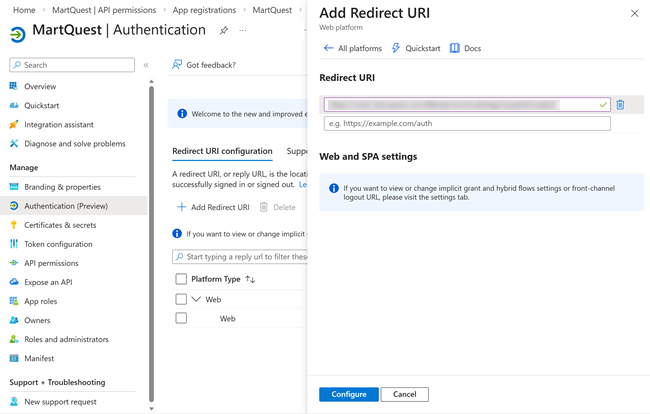Select Redirect URI configuration tab
This screenshot has width=650, height=414.
tap(222, 151)
